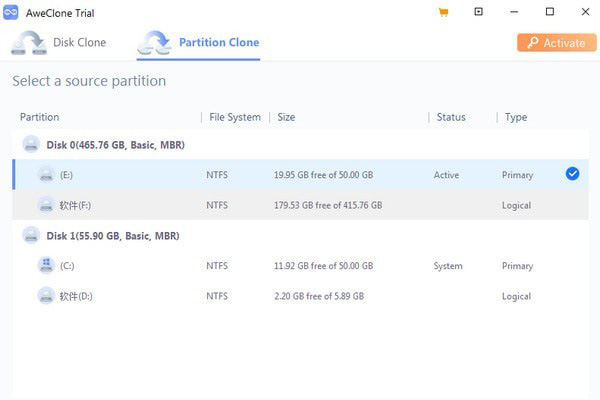Viewport: 600px width, 400px height.
Task: Click the Partition Clone arrow icon
Action: pos(155,43)
